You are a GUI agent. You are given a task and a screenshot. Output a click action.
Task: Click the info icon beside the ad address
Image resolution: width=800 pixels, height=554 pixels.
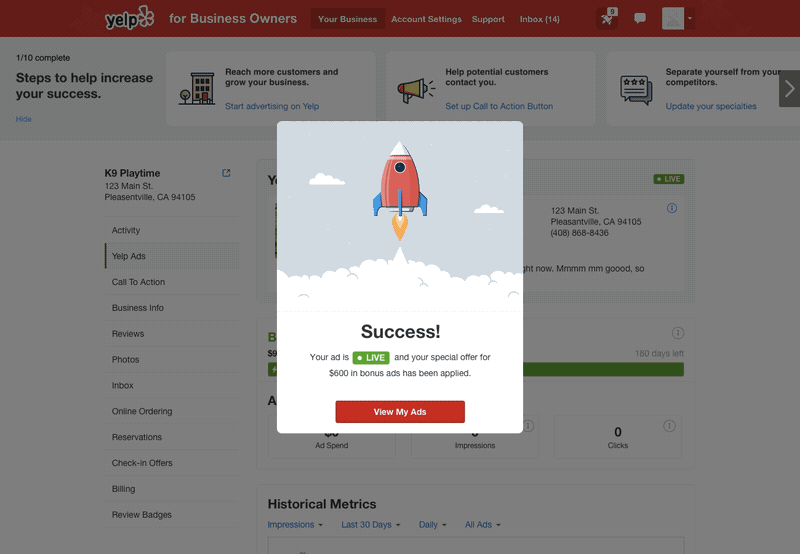(672, 208)
